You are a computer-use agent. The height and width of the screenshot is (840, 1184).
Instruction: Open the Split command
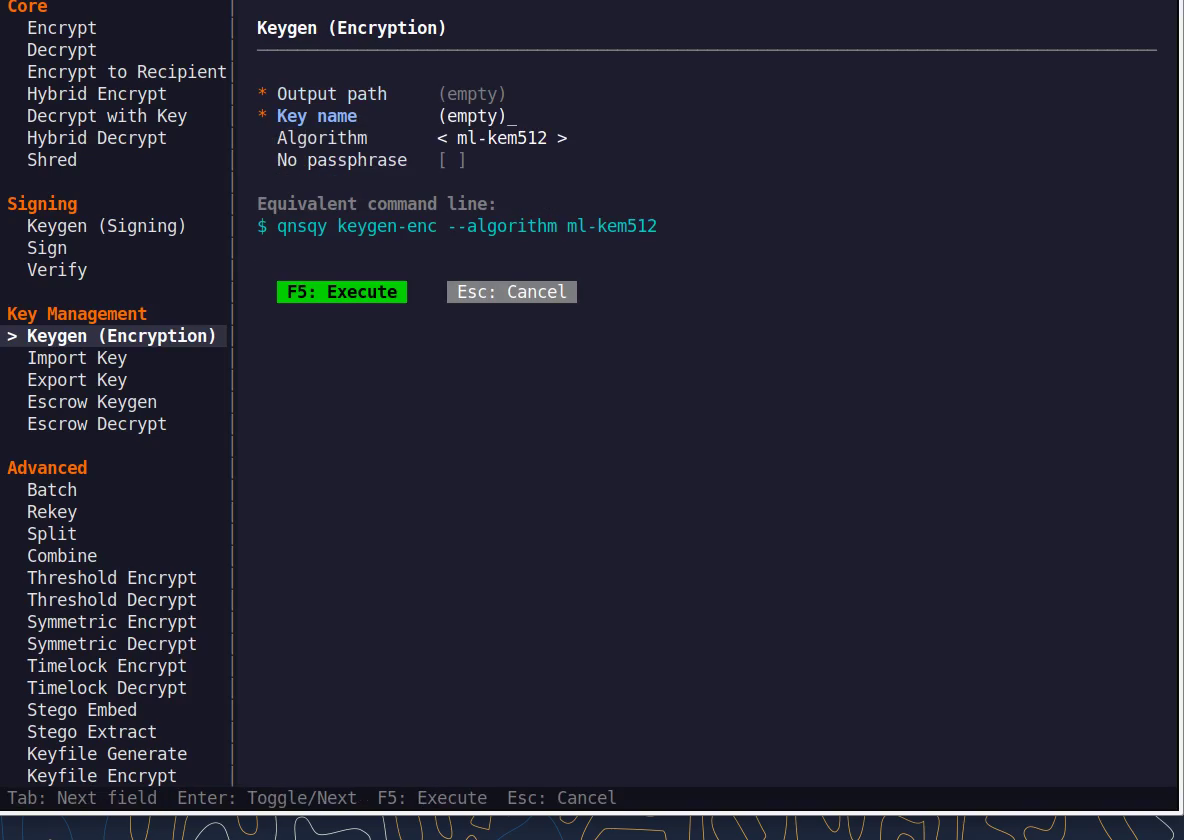52,533
